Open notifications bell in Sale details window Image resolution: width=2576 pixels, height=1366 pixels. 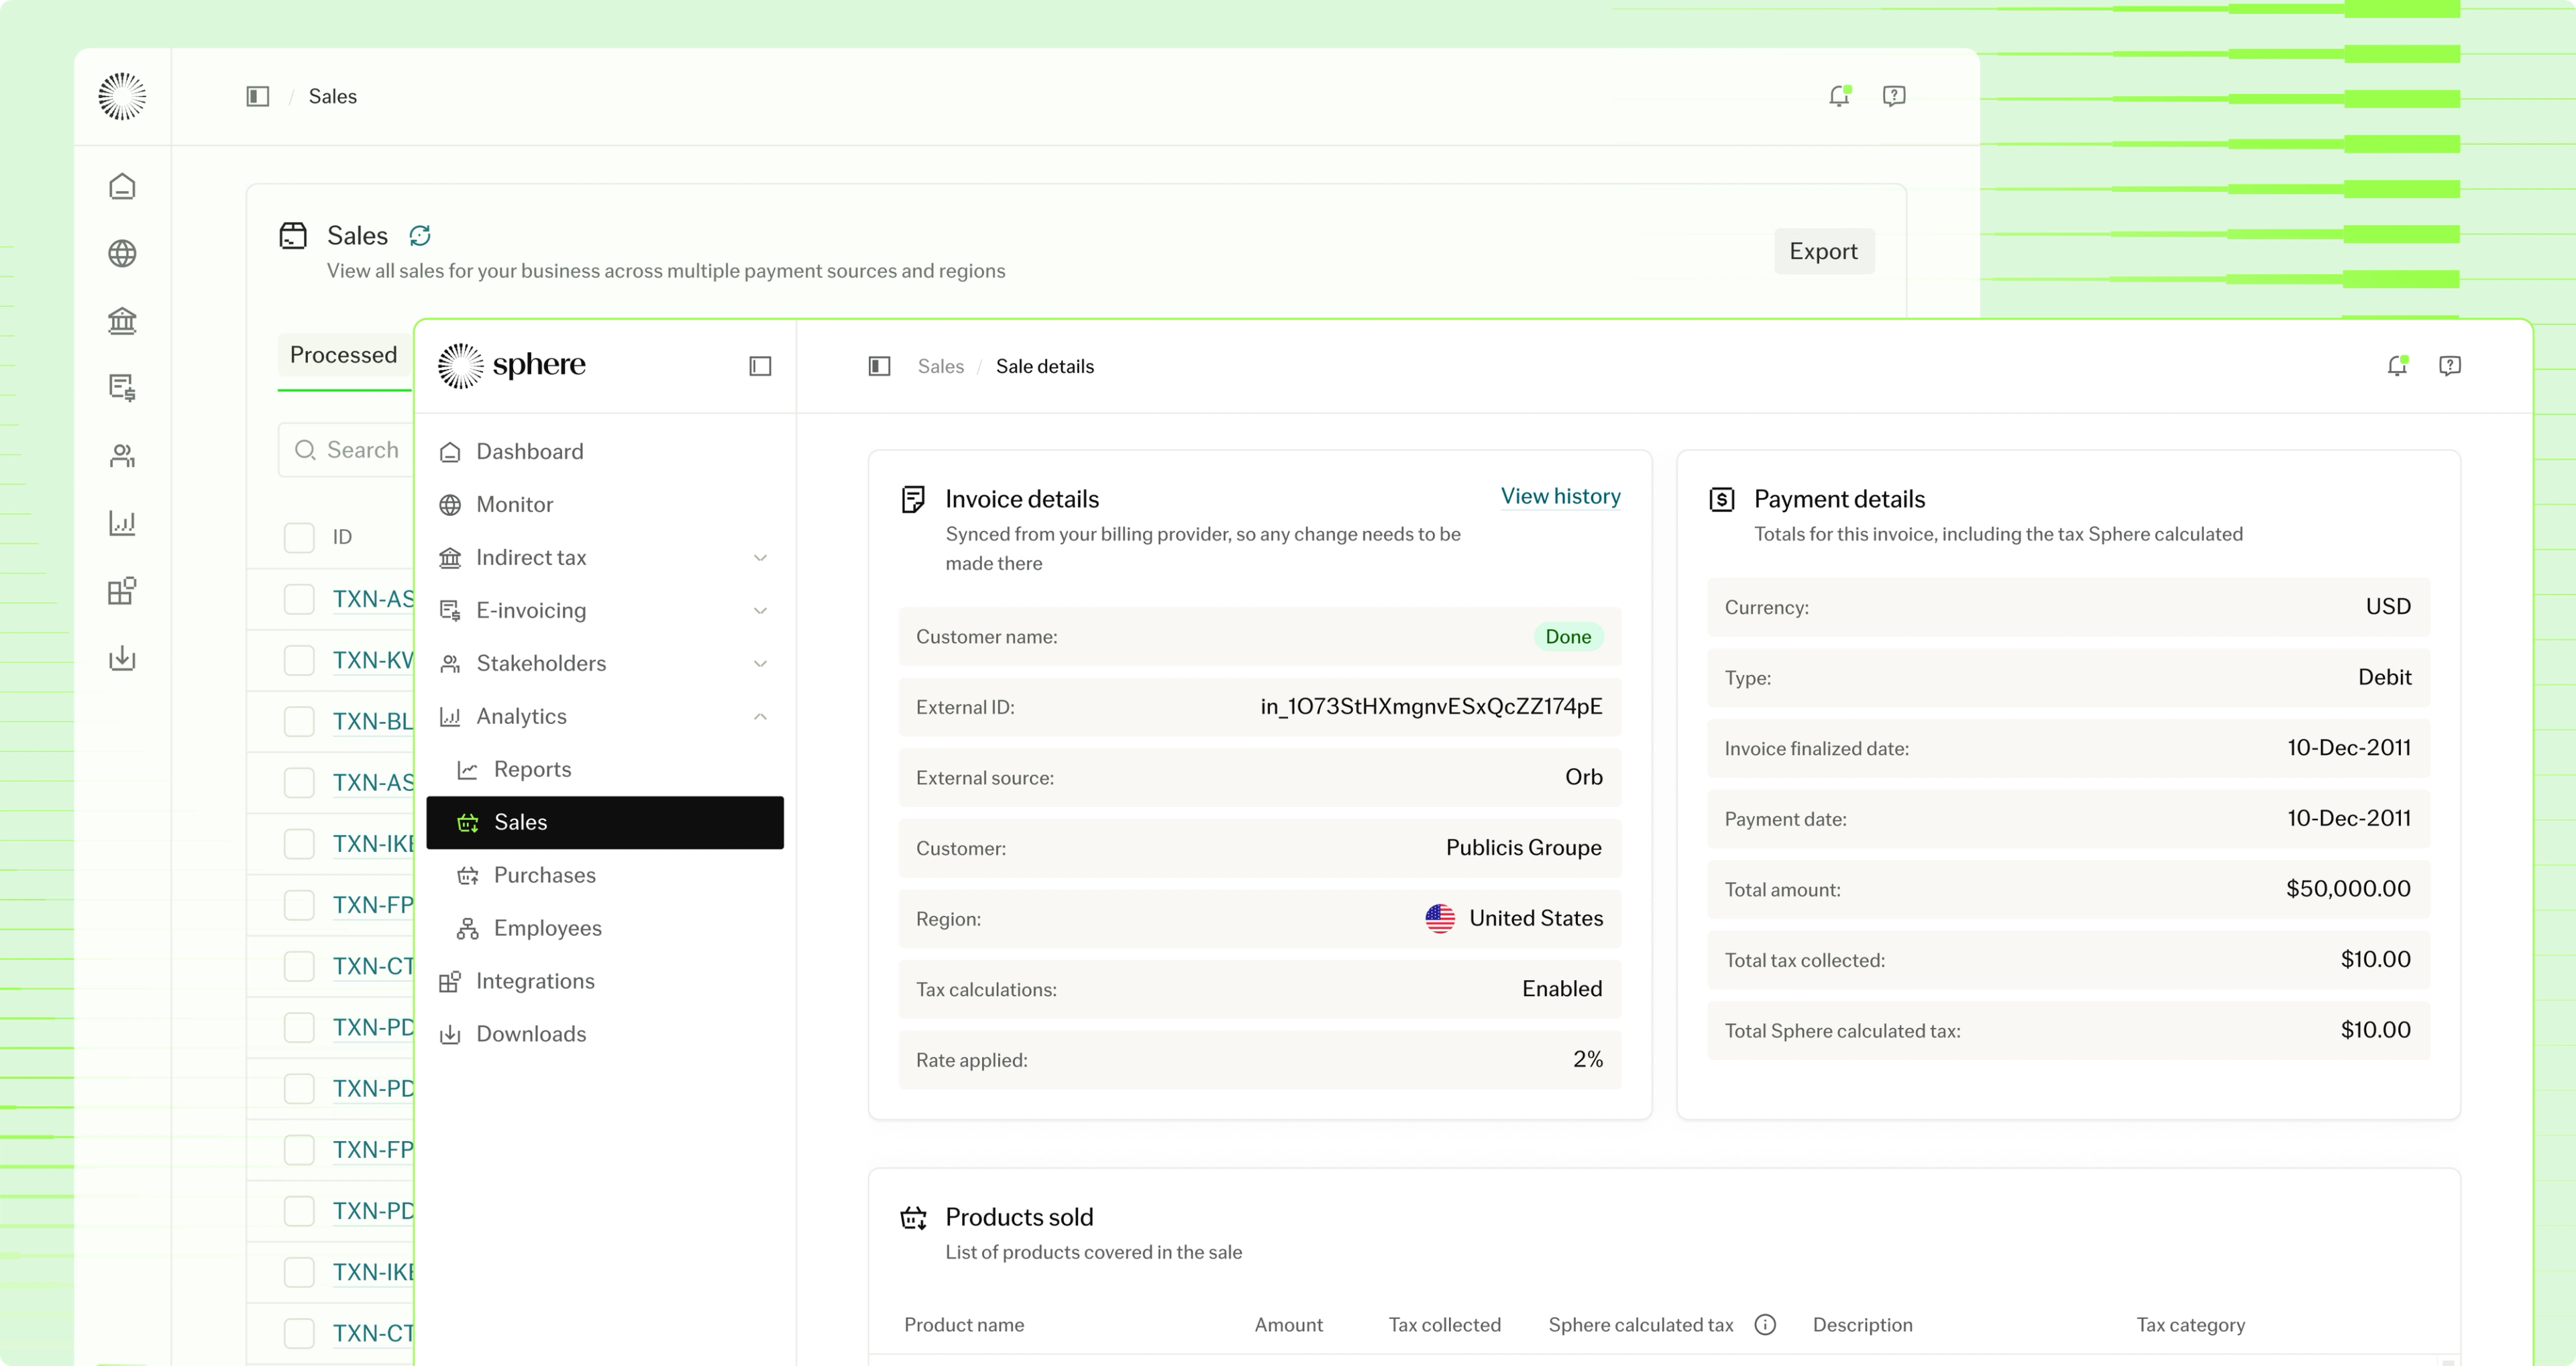2397,366
